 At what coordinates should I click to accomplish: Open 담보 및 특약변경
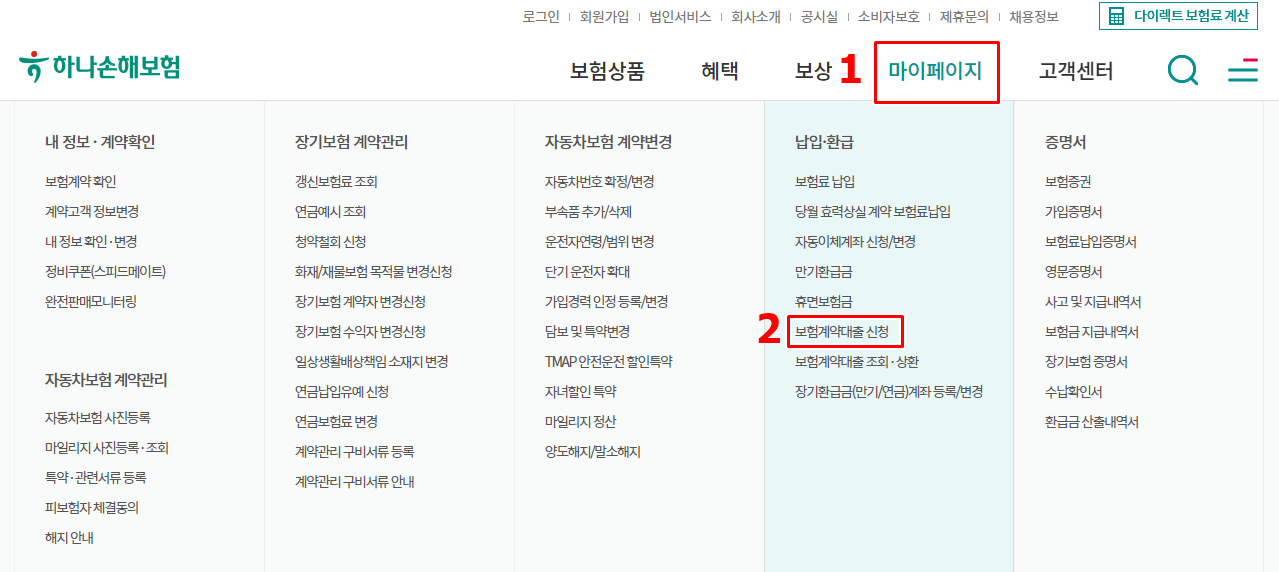[x=588, y=332]
